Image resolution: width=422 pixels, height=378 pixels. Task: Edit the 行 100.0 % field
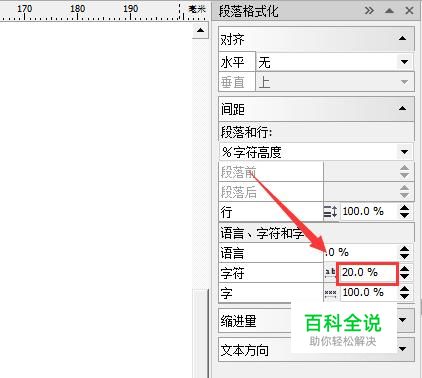369,211
